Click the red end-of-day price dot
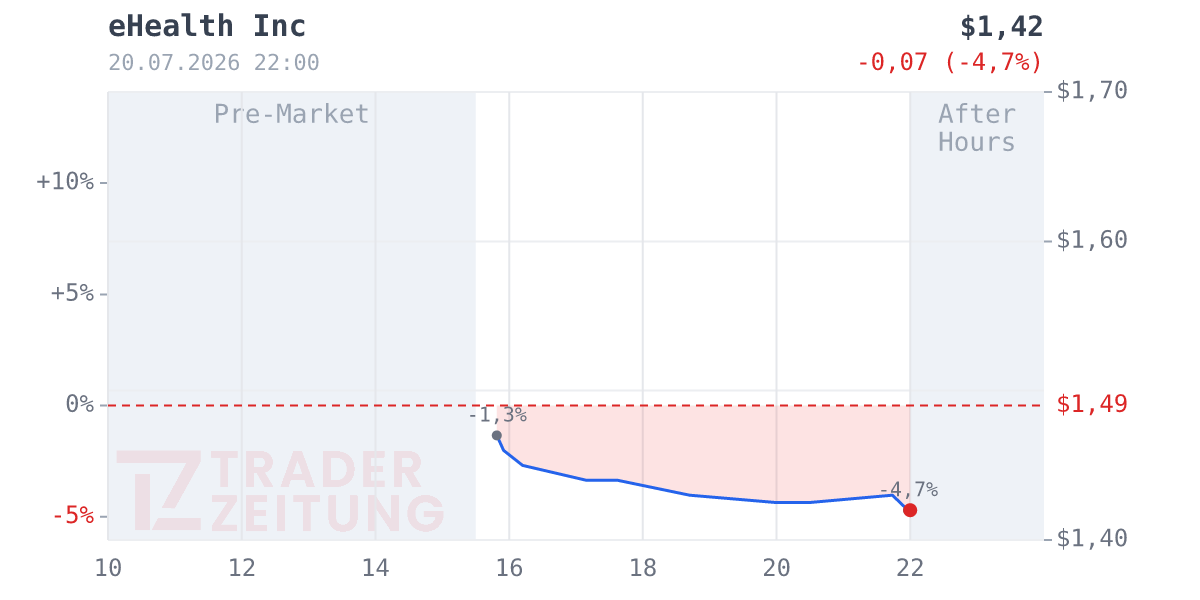This screenshot has width=1200, height=600. click(x=910, y=510)
